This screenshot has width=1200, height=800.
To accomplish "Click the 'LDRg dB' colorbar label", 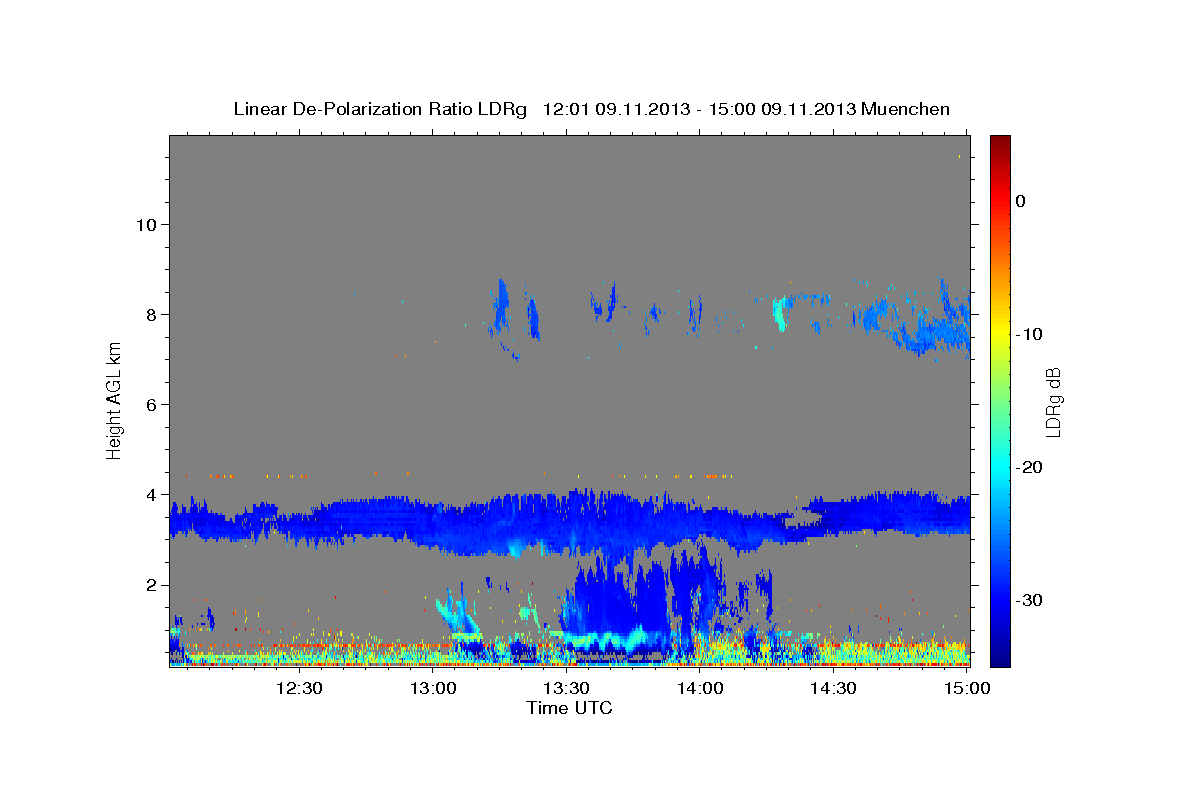I will pyautogui.click(x=1052, y=403).
